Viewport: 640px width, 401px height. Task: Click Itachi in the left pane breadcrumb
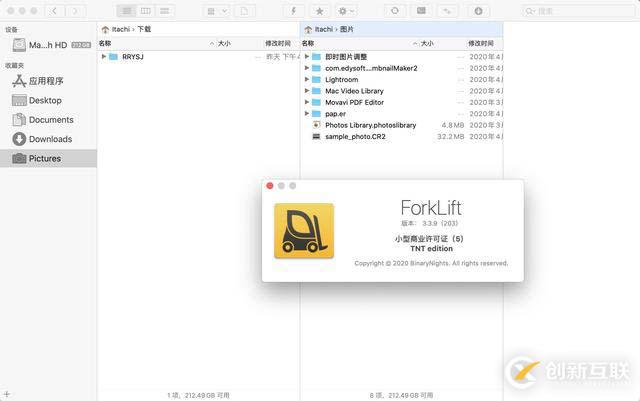point(121,29)
